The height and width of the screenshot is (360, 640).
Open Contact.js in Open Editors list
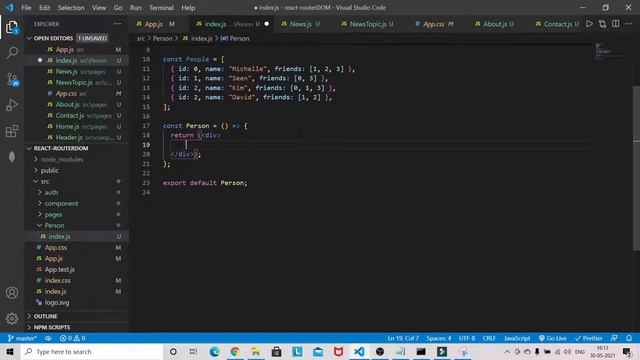point(70,116)
